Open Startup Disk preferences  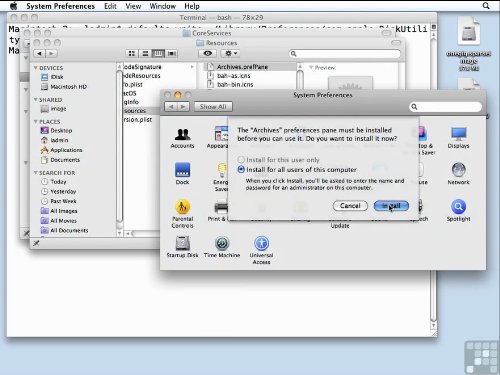click(182, 247)
